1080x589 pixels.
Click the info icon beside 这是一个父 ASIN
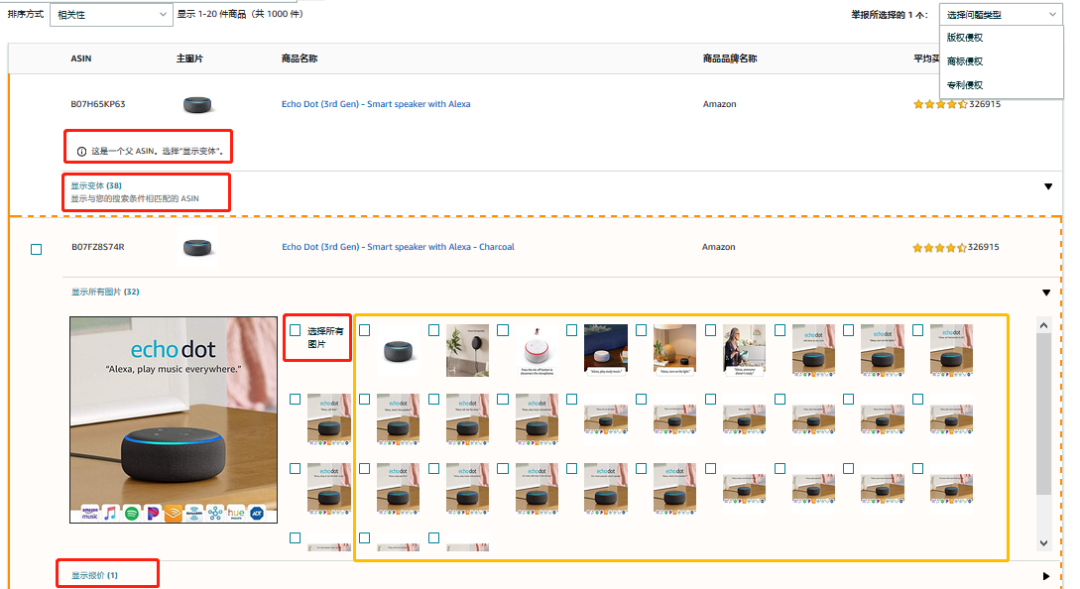pos(81,151)
